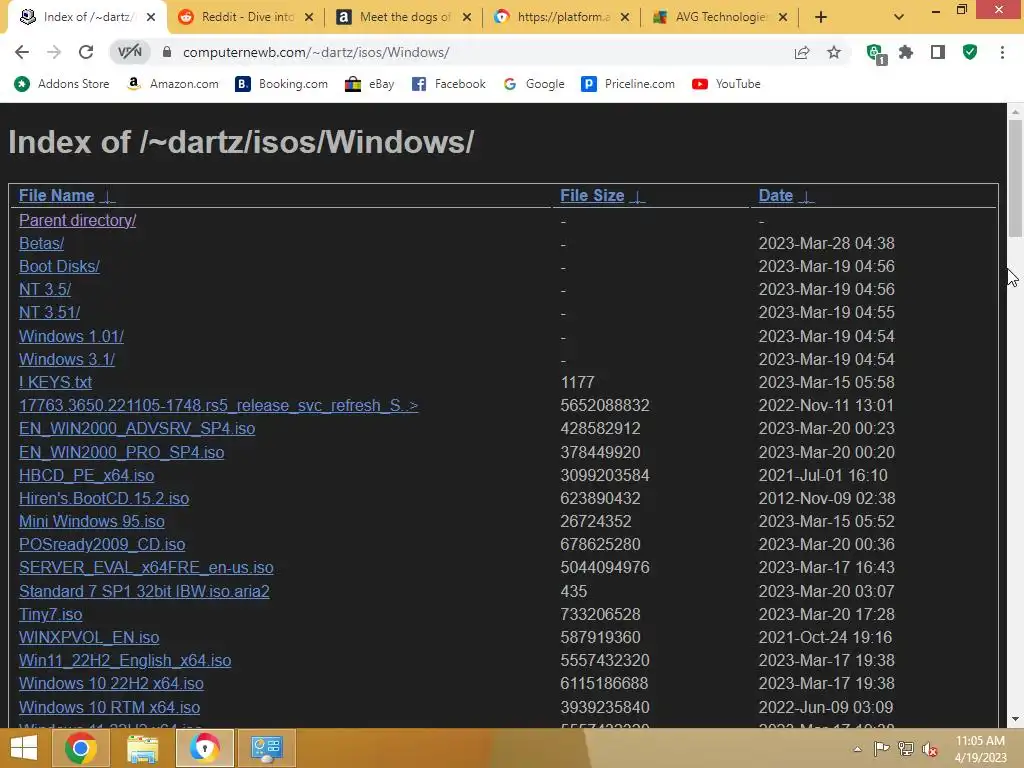Screen dimensions: 1024x768
Task: Open the NT 3.51 folder
Action: coord(50,312)
